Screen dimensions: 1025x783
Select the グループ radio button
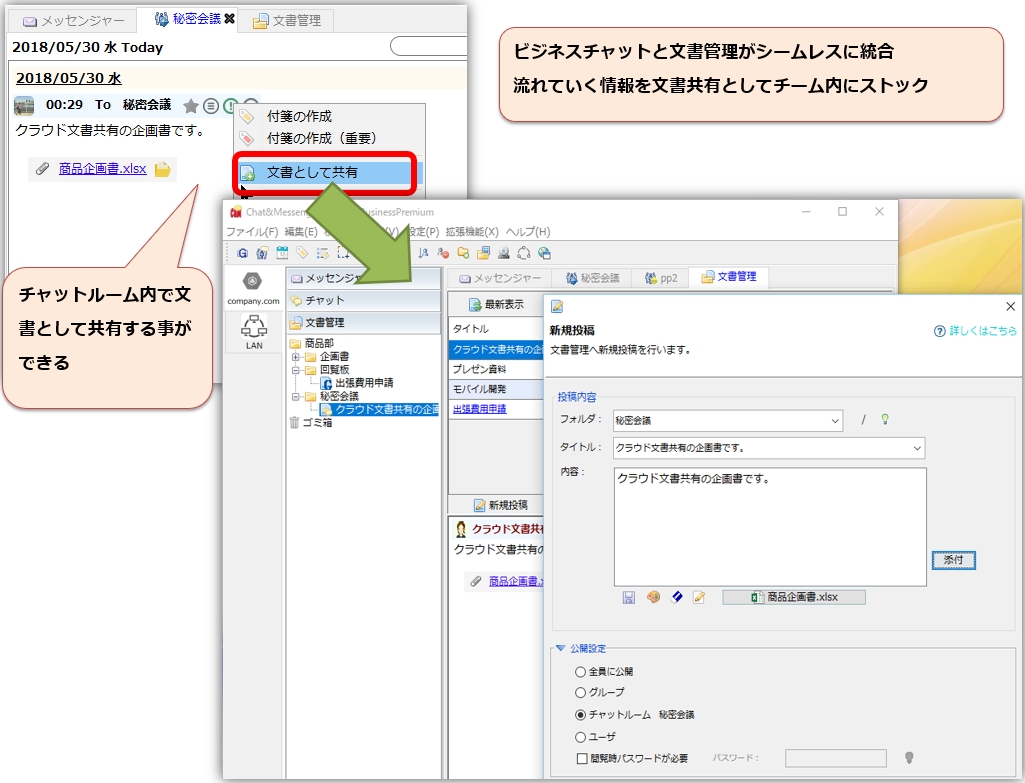[x=581, y=692]
